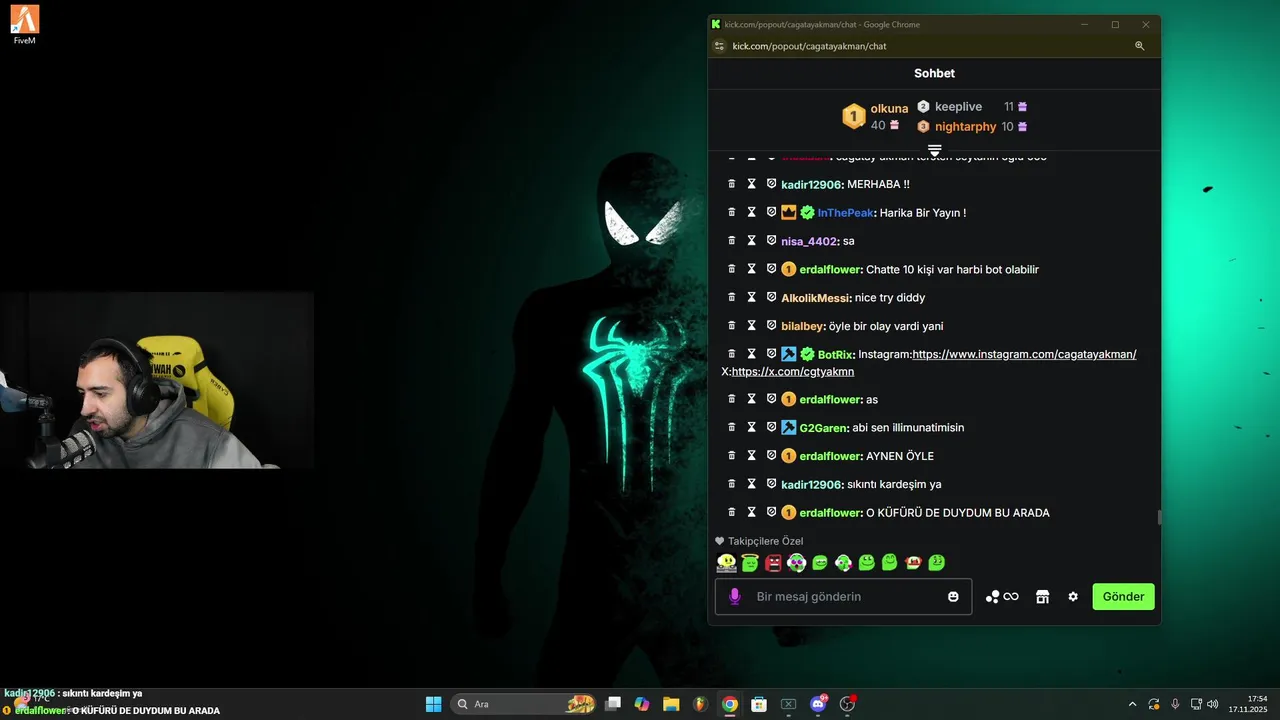Hourglass icon on AlkolikMessi's "nice try diddy" row
Image resolution: width=1280 pixels, height=720 pixels.
[x=751, y=297]
